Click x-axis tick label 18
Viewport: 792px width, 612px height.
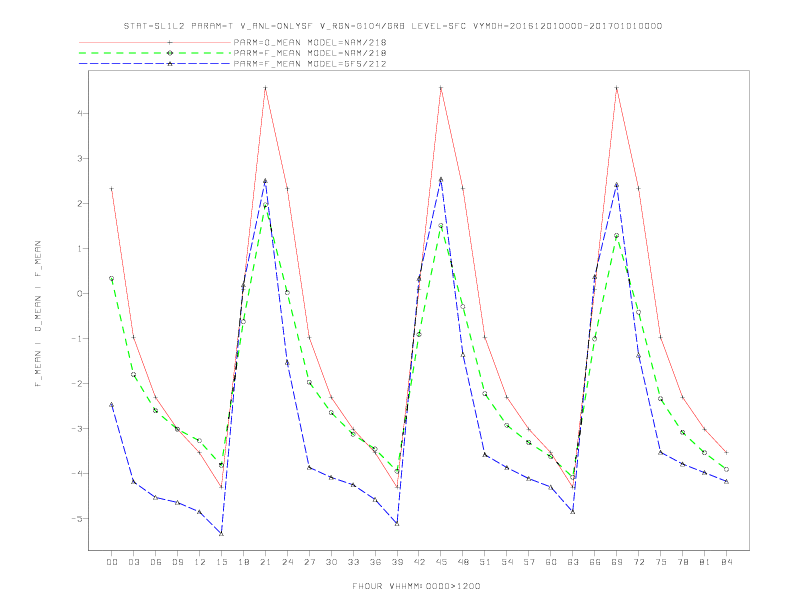(243, 562)
